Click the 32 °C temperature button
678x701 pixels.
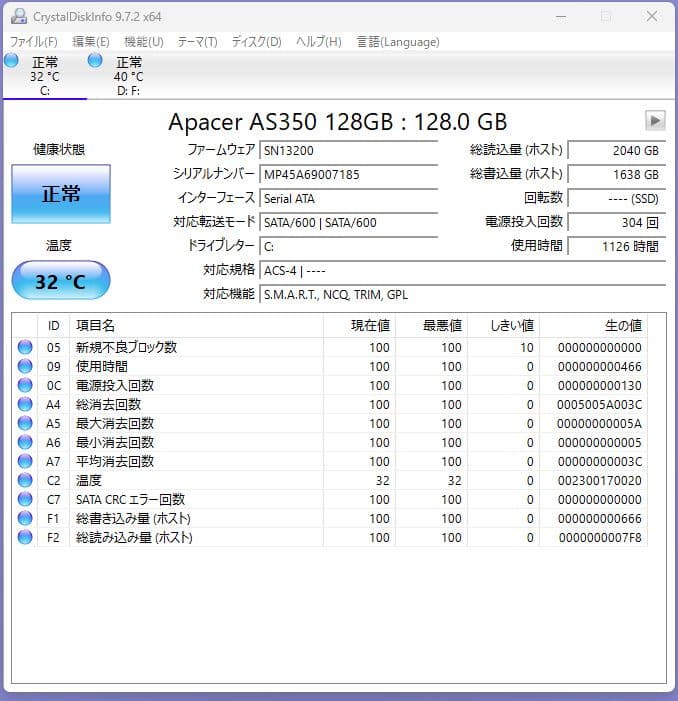pyautogui.click(x=61, y=281)
